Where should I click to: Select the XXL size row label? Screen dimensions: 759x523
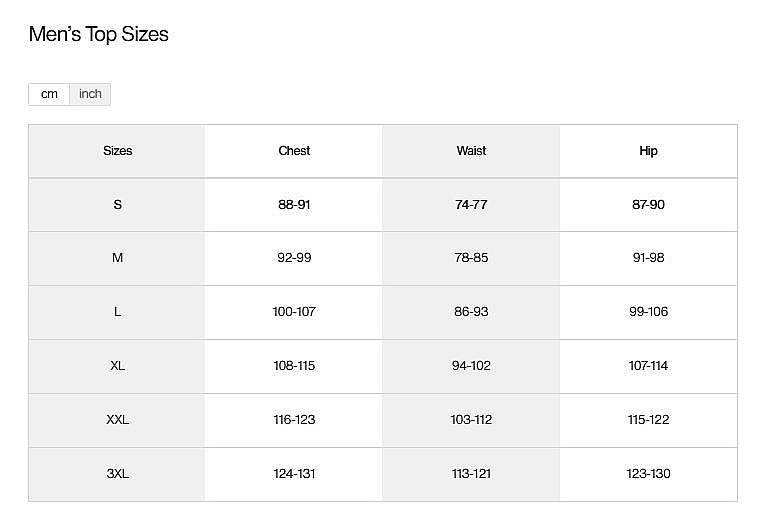(x=117, y=420)
